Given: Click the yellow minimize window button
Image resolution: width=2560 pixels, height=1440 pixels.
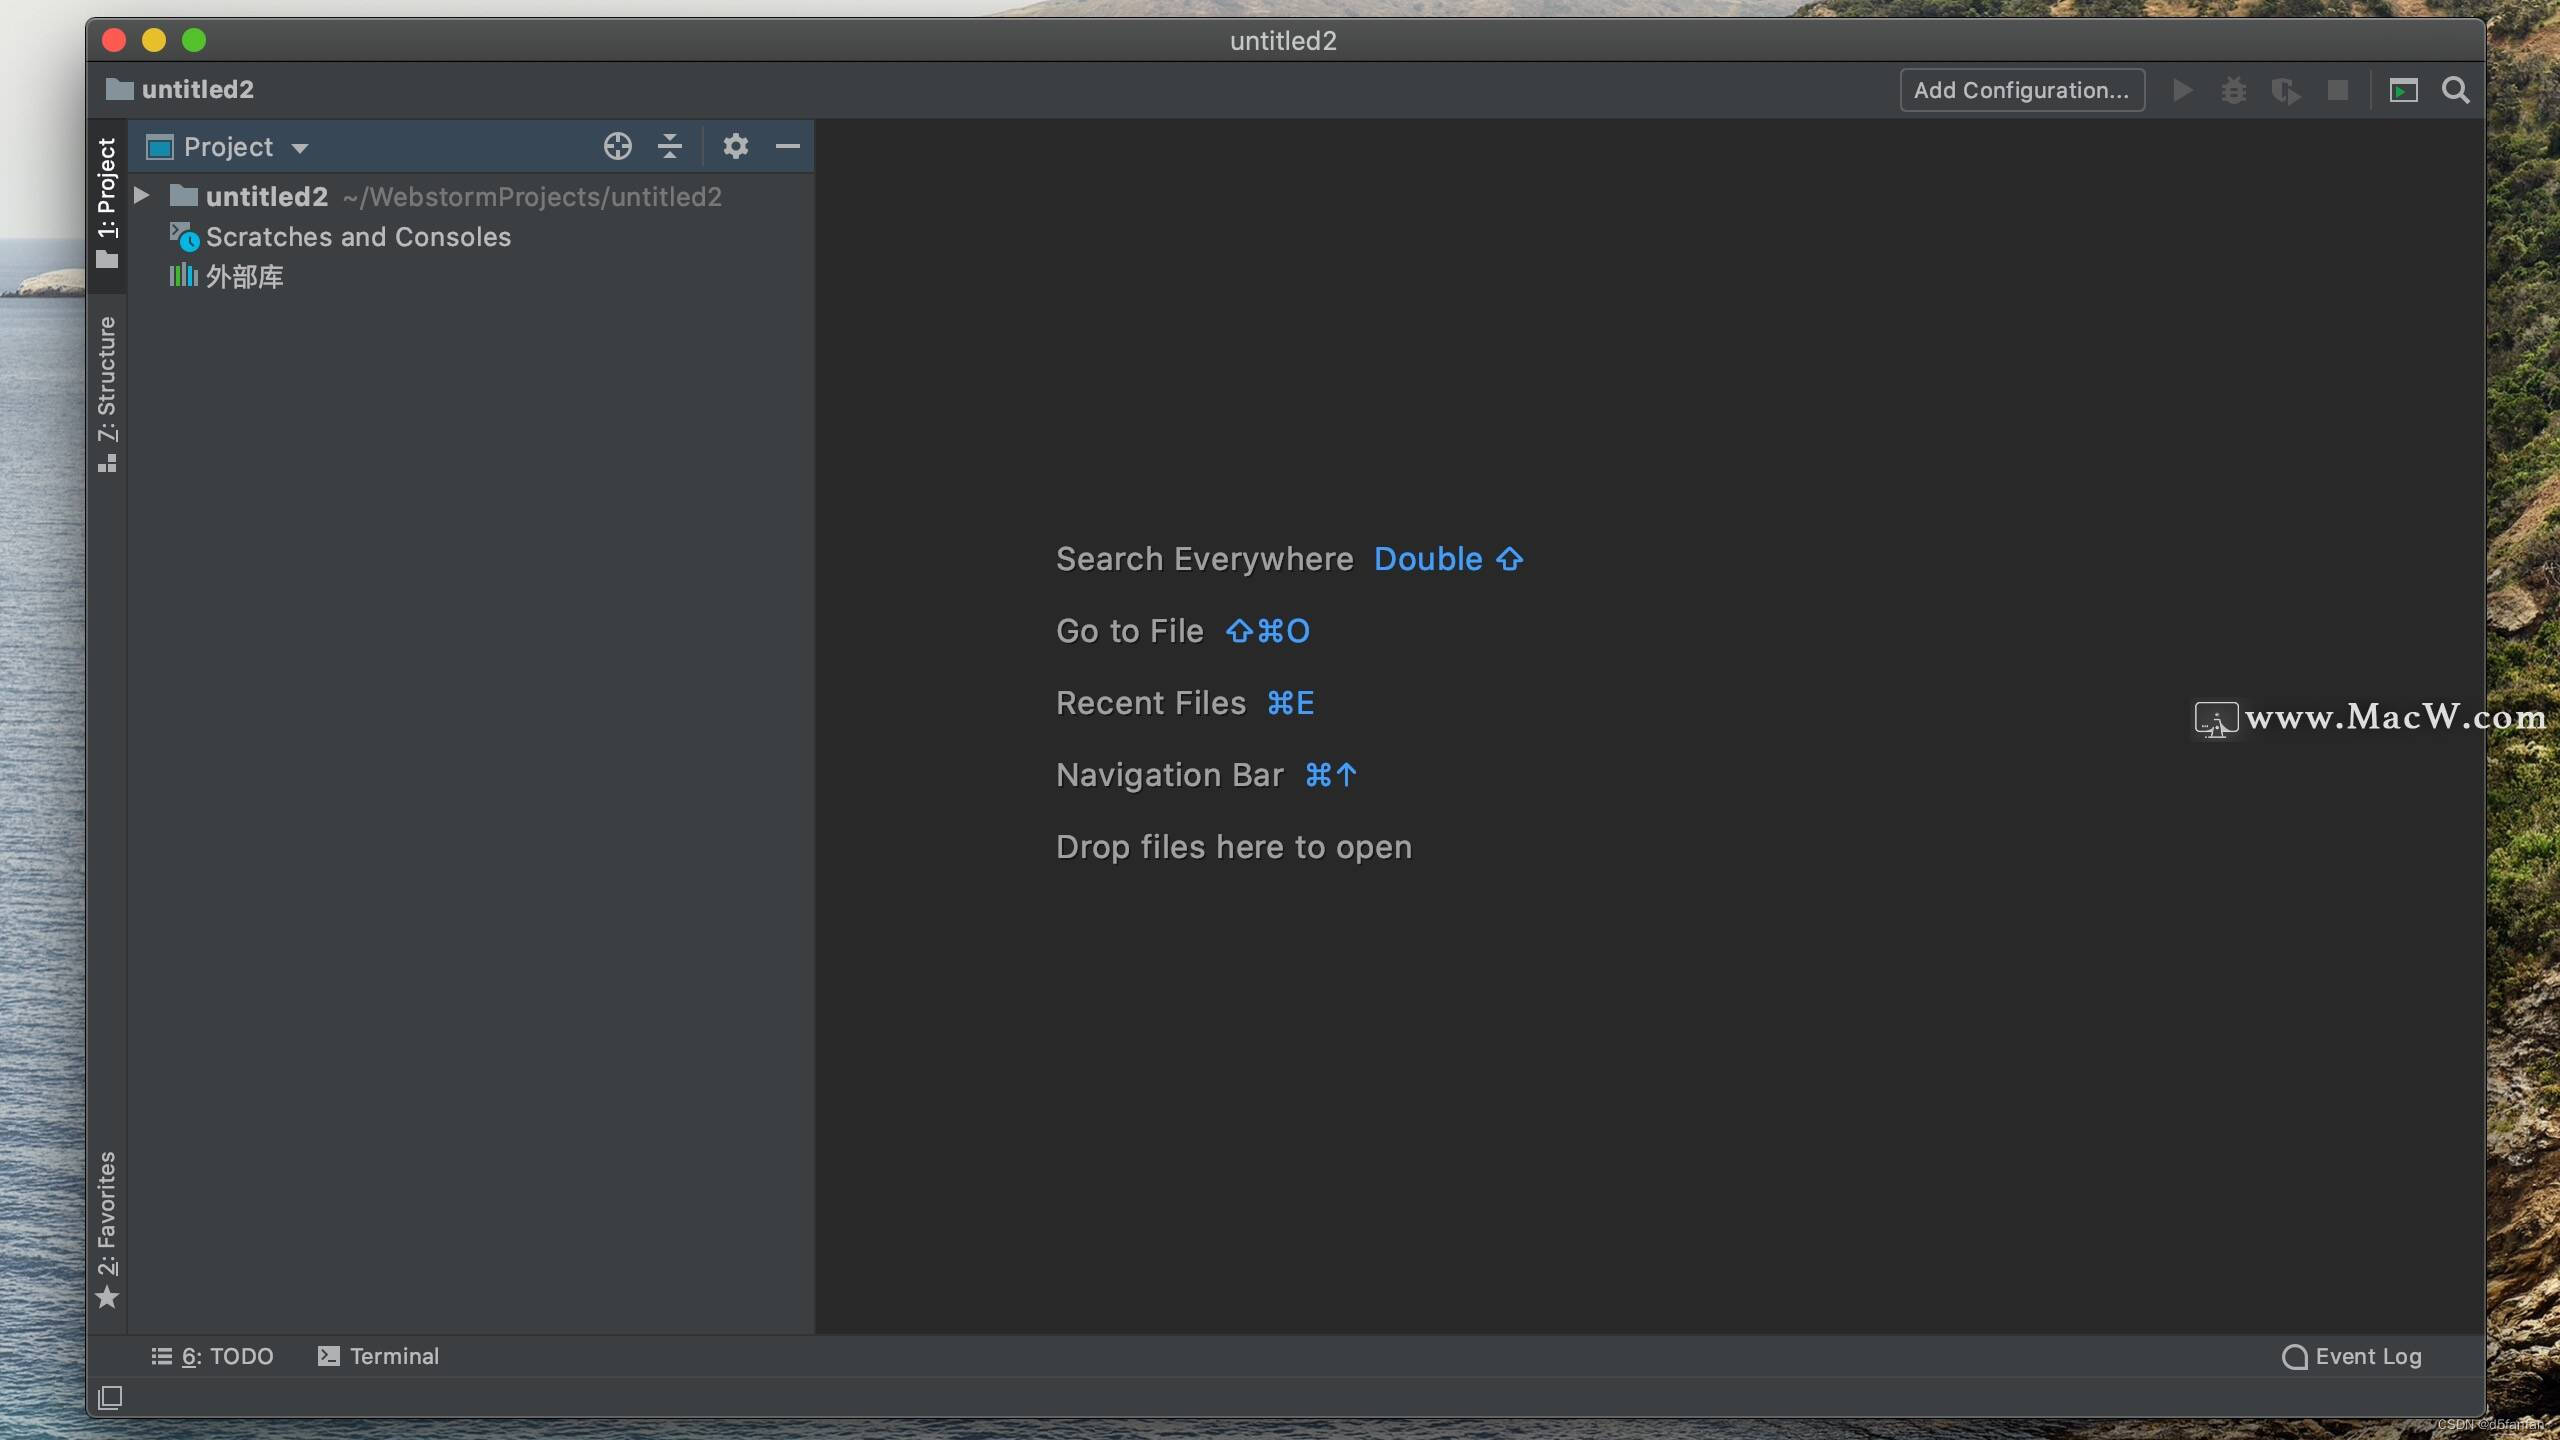Looking at the screenshot, I should point(154,40).
